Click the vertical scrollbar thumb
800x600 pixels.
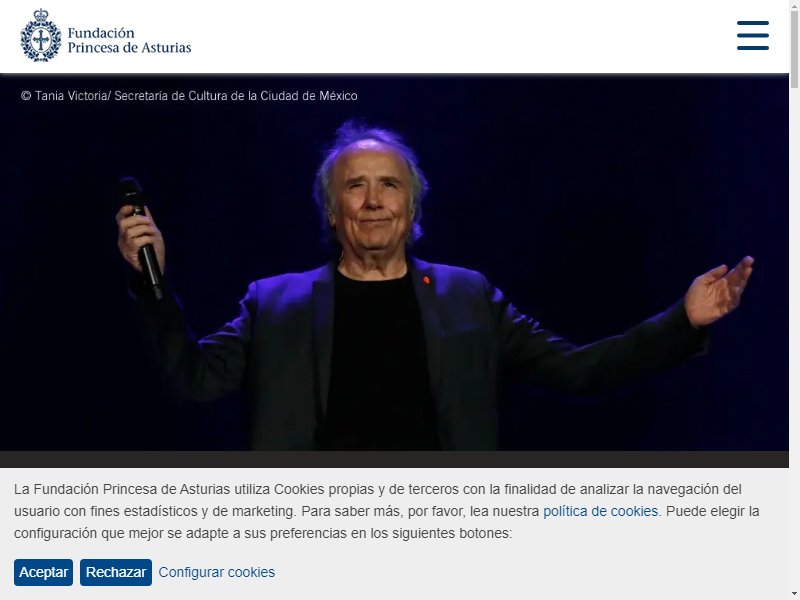pyautogui.click(x=794, y=48)
